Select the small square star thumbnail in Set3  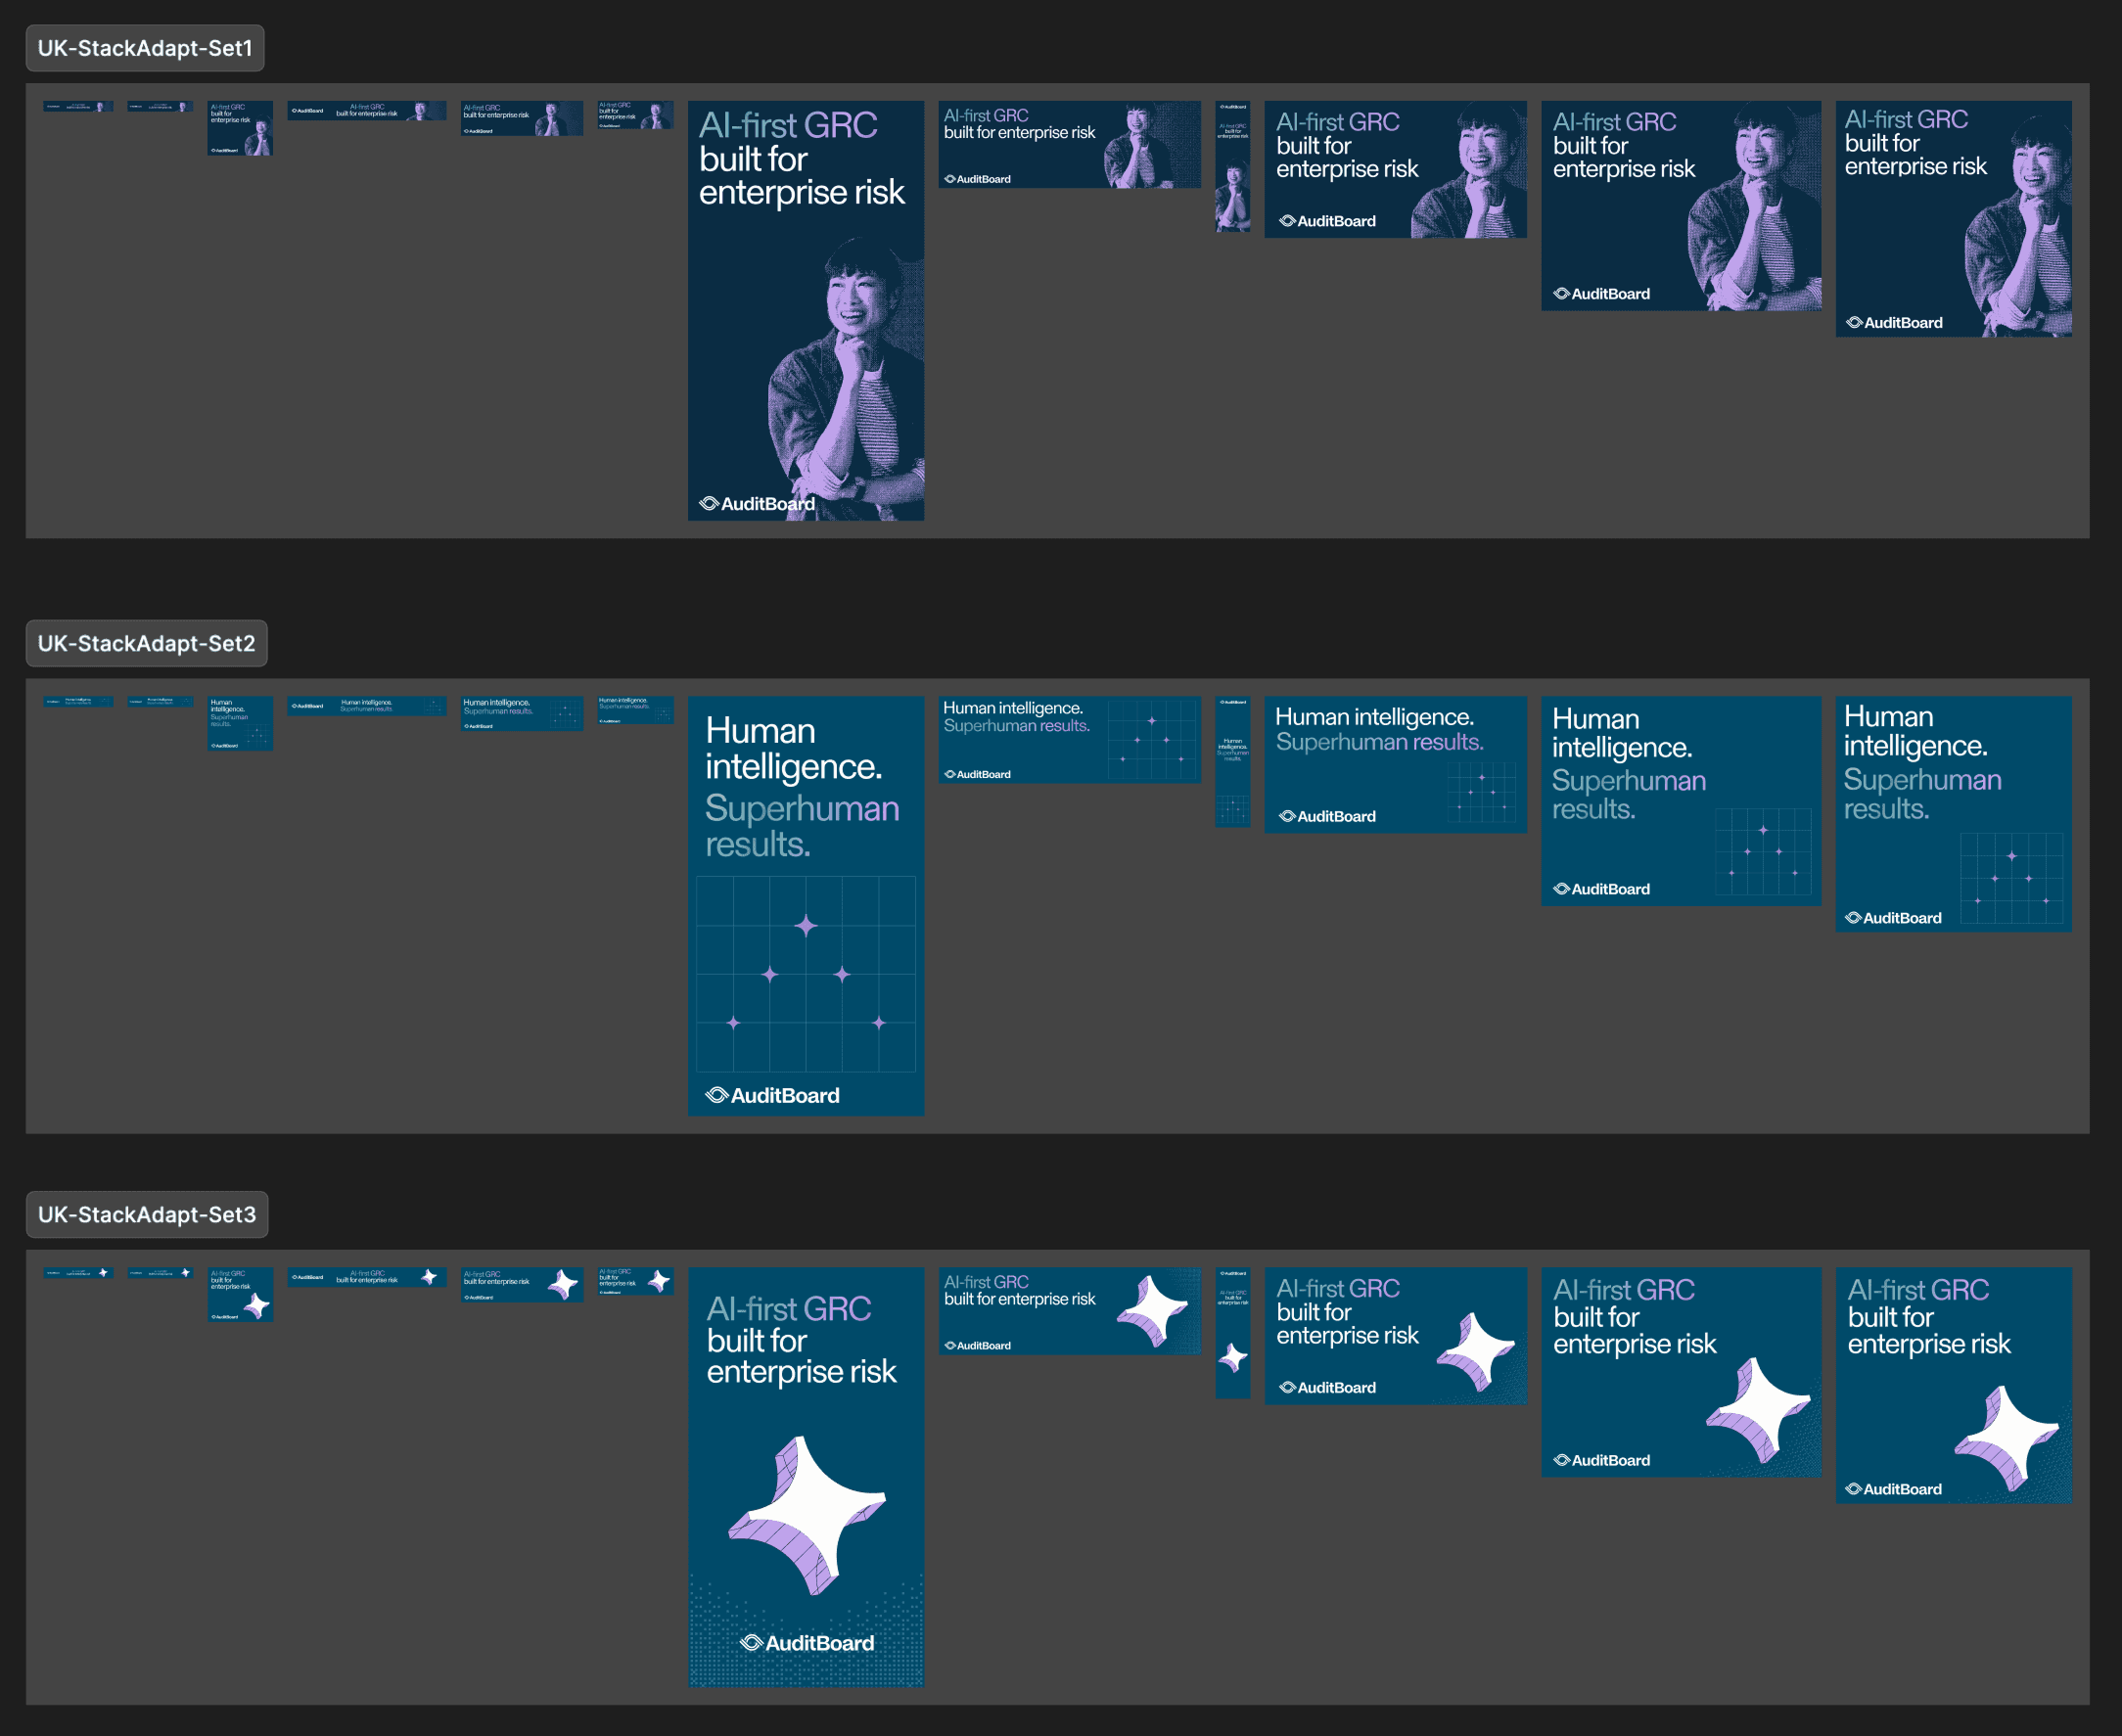(240, 1294)
